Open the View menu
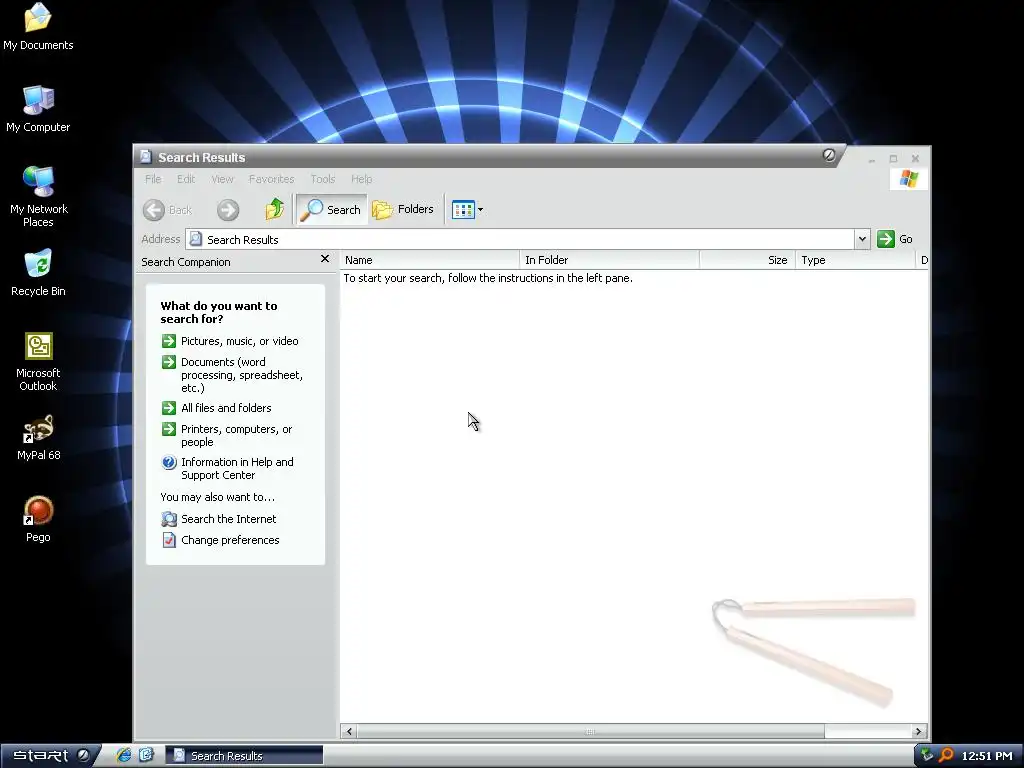Image resolution: width=1024 pixels, height=768 pixels. 222,179
